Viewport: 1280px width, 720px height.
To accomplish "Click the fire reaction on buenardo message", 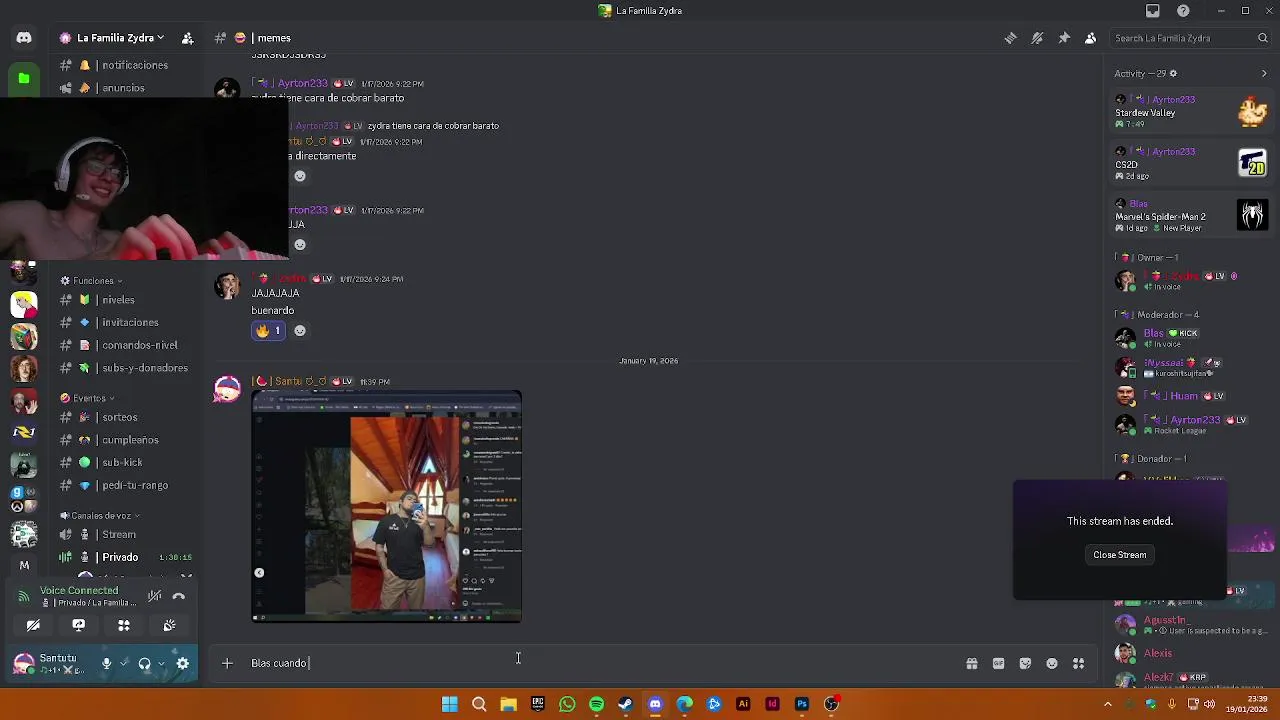I will [x=267, y=331].
